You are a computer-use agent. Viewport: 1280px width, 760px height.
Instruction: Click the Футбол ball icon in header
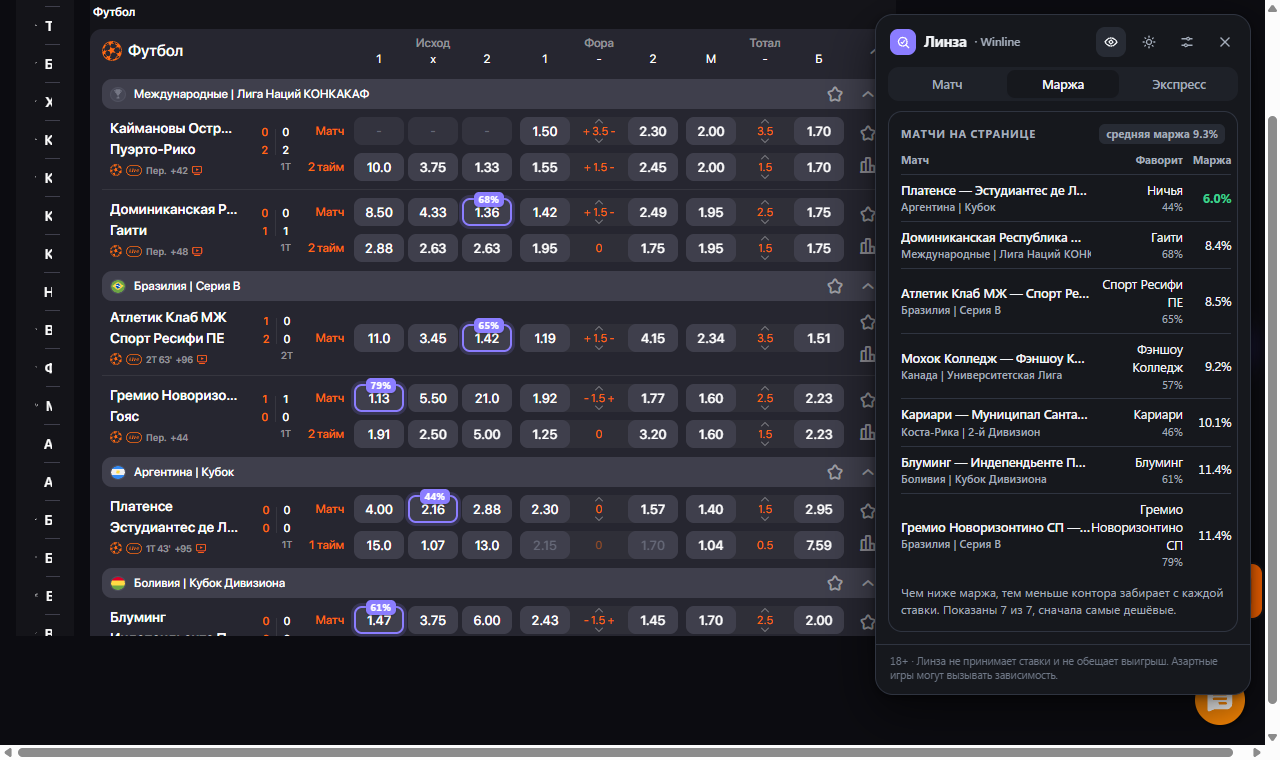coord(112,50)
